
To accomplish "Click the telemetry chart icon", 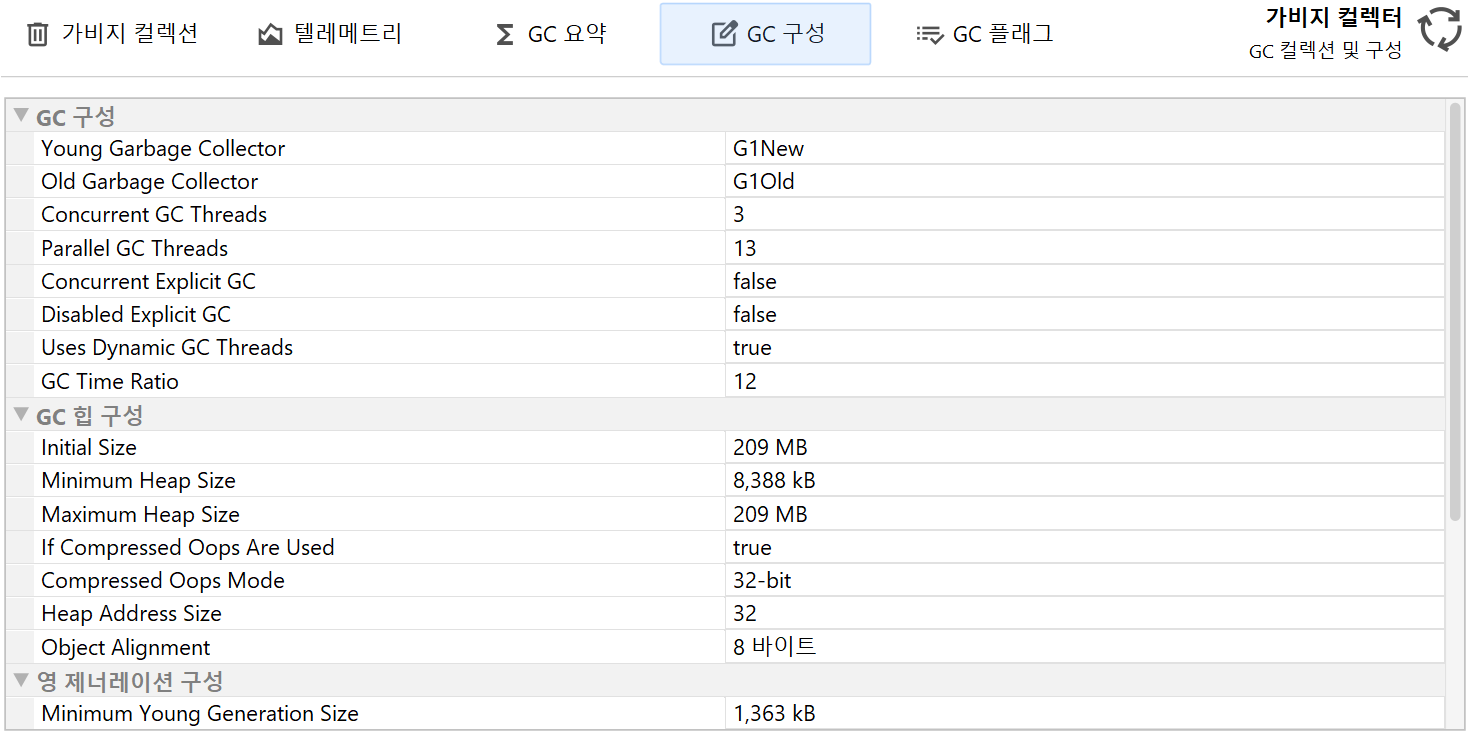I will coord(270,35).
